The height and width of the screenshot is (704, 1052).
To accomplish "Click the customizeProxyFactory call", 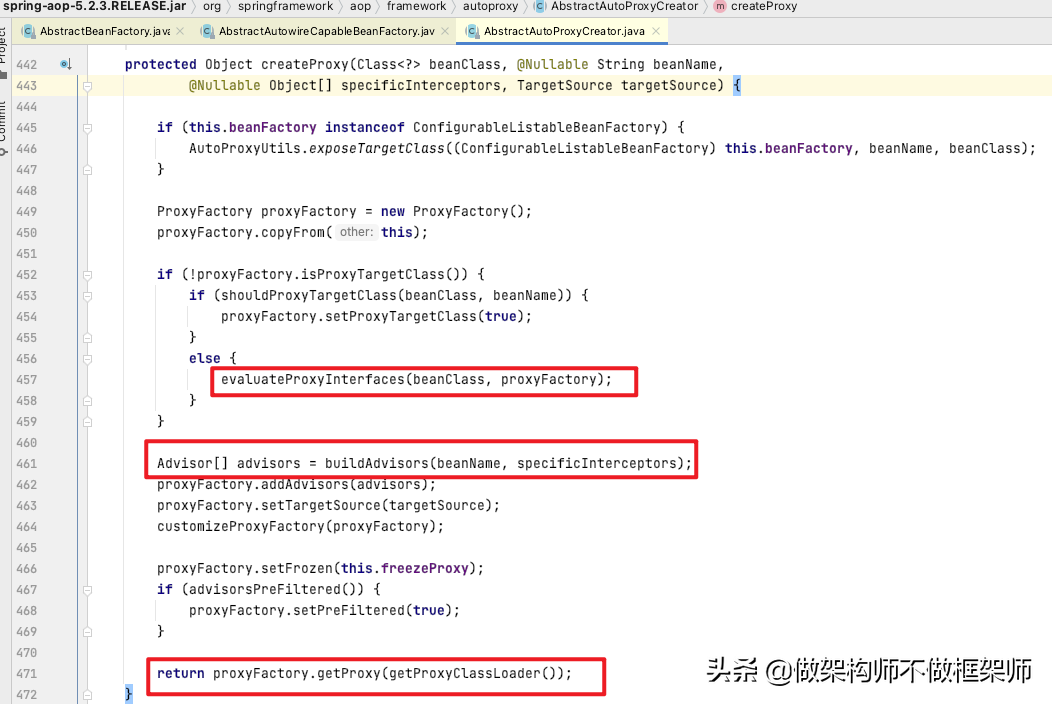I will pyautogui.click(x=241, y=526).
